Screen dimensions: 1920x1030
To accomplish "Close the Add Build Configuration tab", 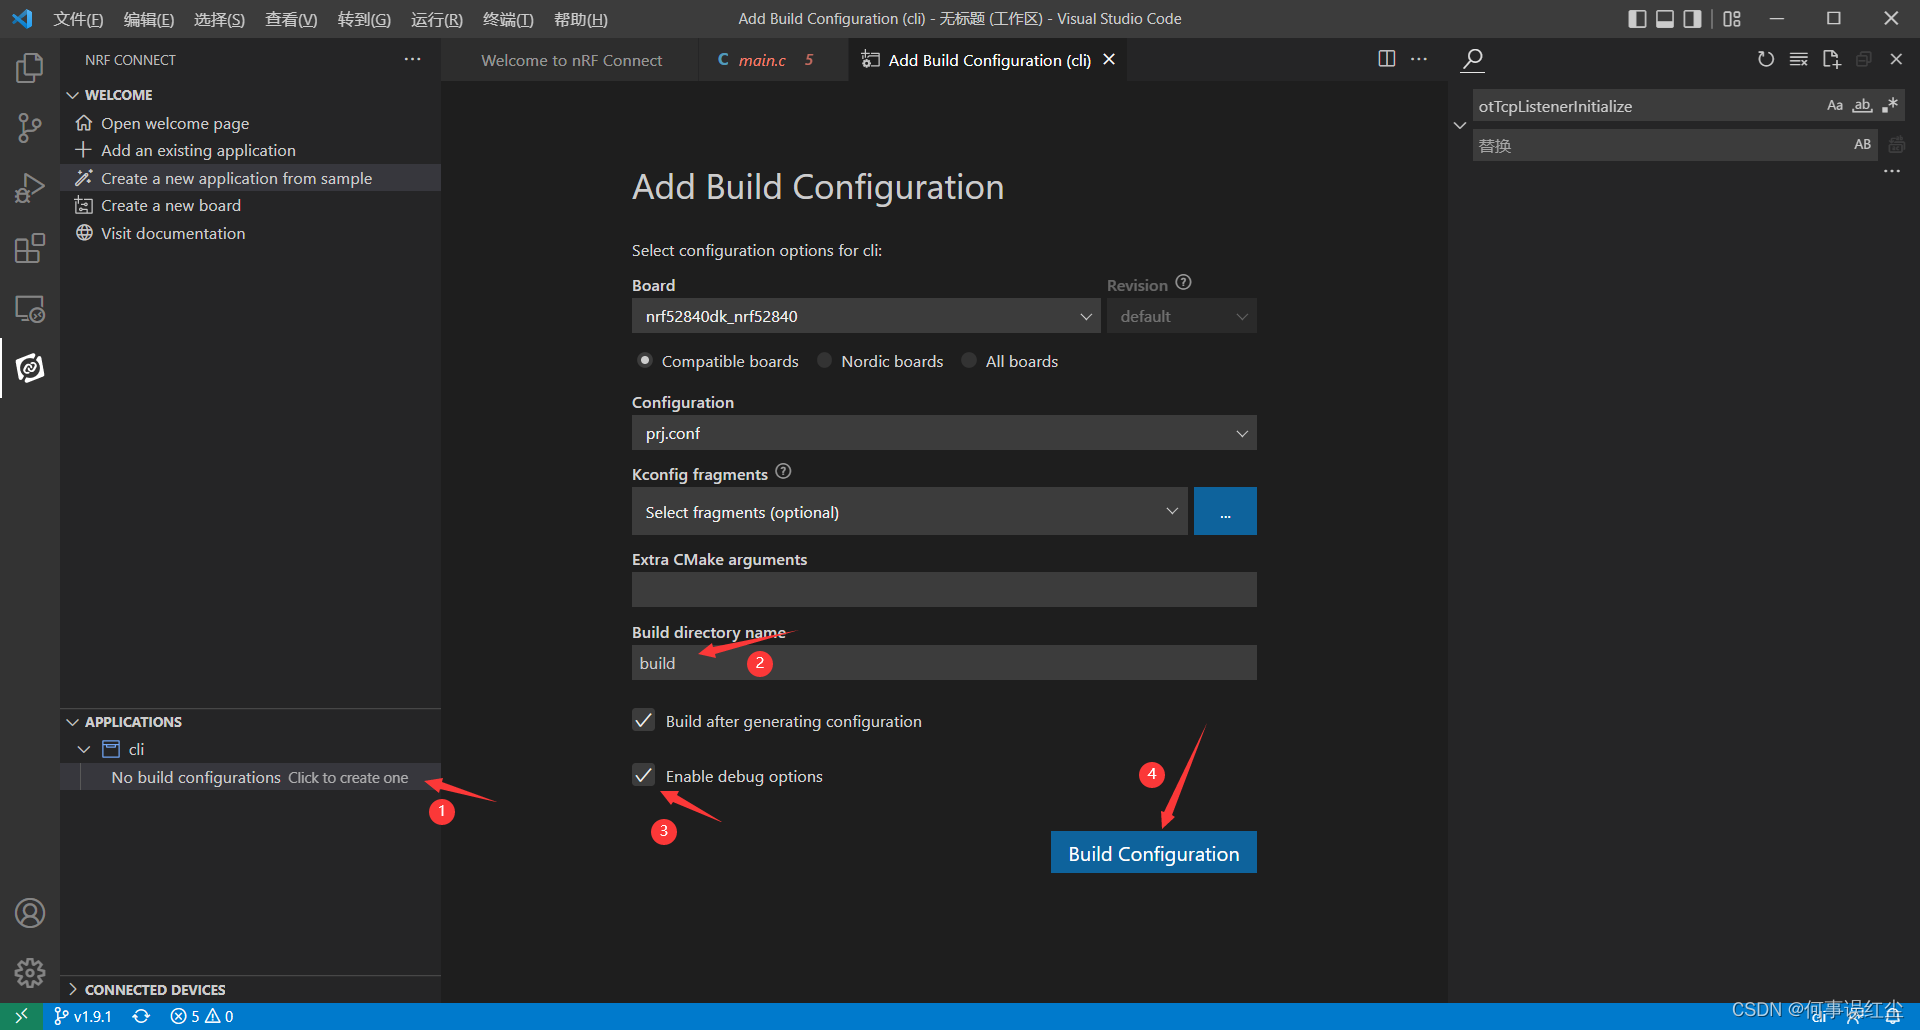I will coord(1109,60).
